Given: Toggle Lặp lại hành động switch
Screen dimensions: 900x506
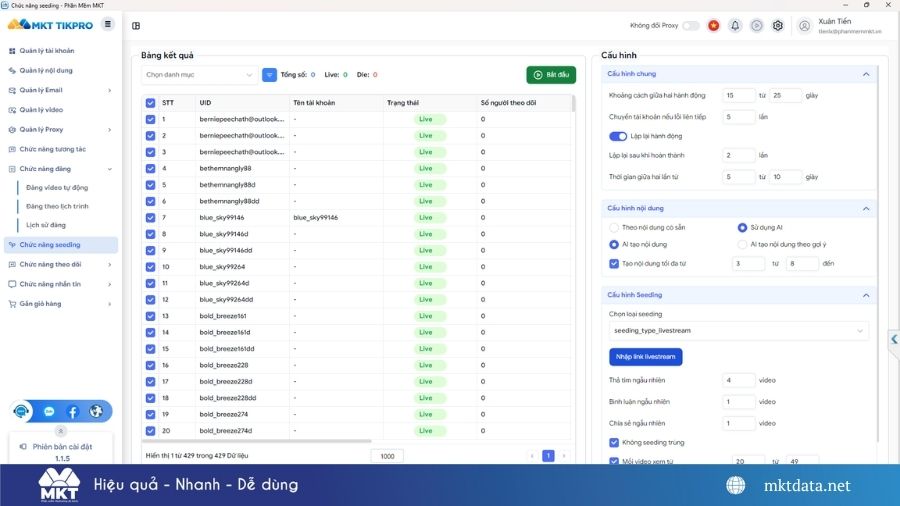Looking at the screenshot, I should (618, 136).
